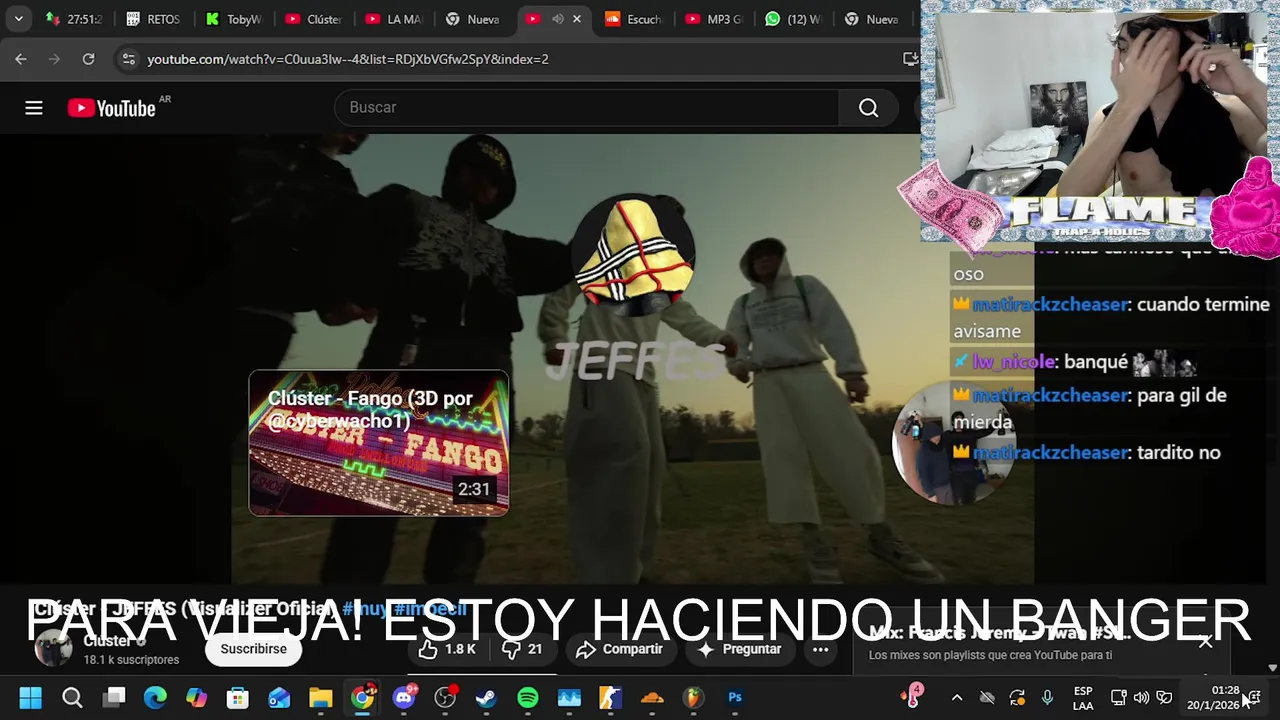This screenshot has height=720, width=1280.
Task: Click the #imbecil hashtag link
Action: tap(430, 609)
